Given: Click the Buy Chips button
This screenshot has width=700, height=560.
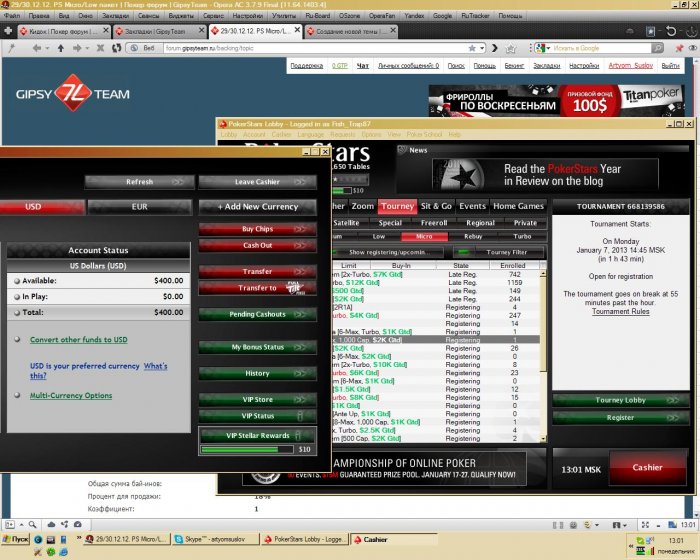Looking at the screenshot, I should [258, 229].
